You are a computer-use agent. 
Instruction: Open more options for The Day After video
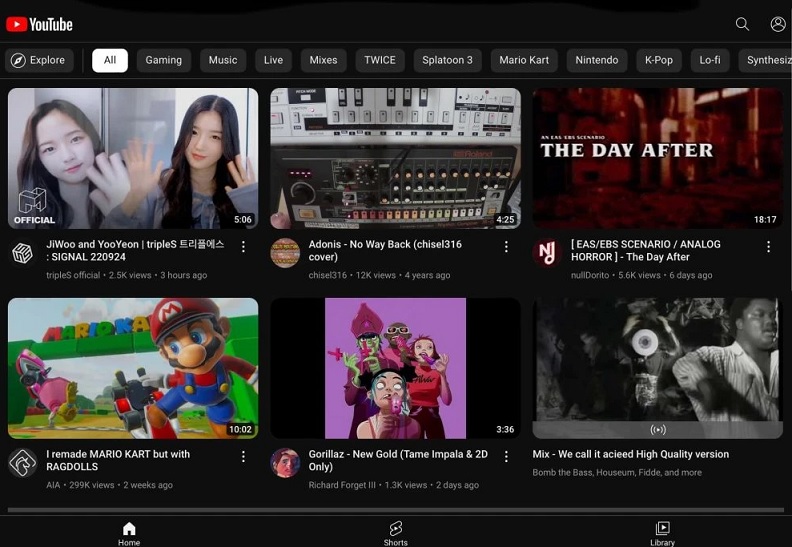(768, 247)
